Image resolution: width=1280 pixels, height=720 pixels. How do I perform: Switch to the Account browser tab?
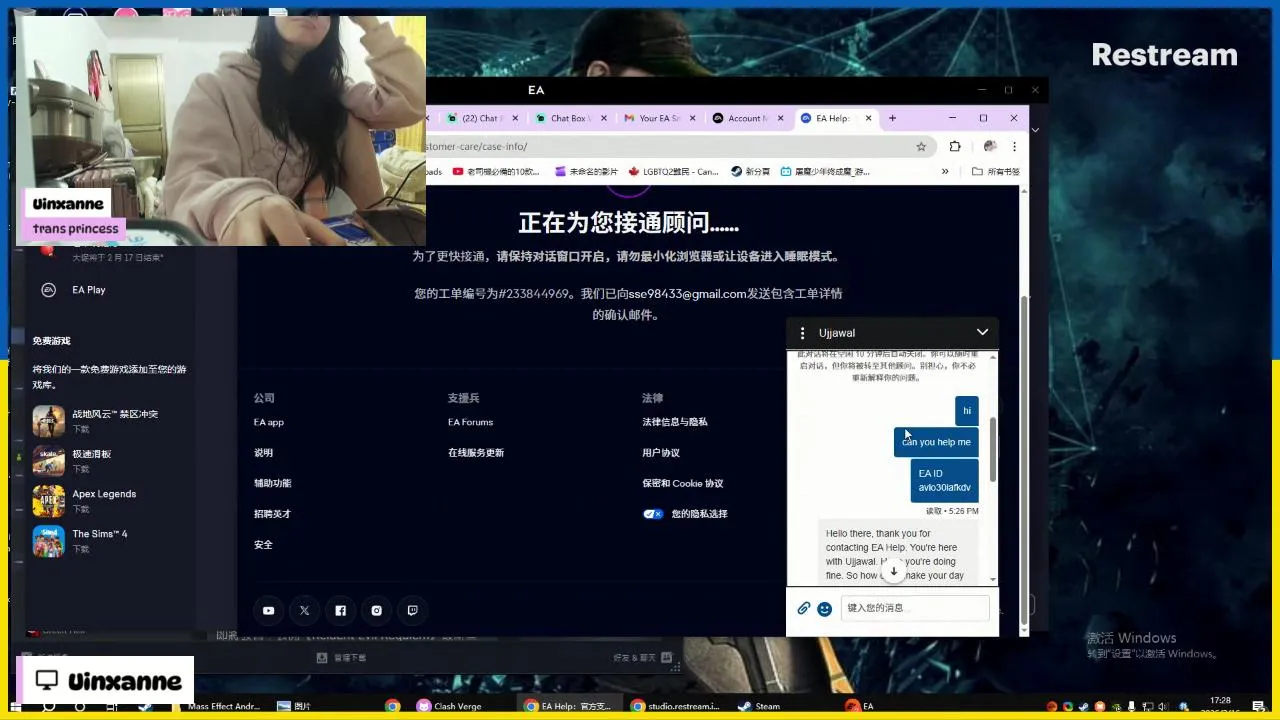click(747, 118)
